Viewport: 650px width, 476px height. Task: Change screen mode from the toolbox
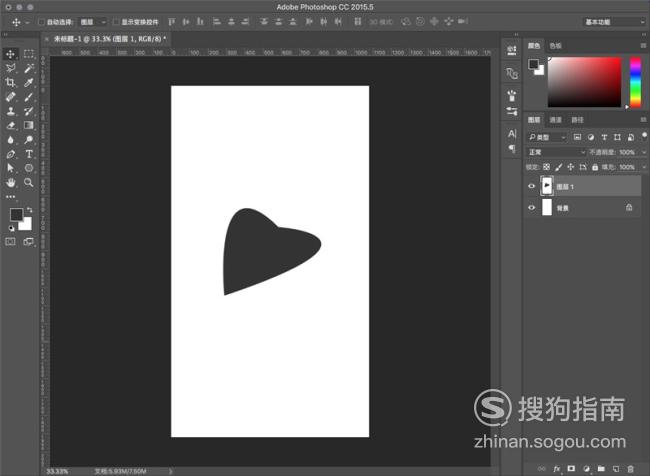tap(29, 242)
